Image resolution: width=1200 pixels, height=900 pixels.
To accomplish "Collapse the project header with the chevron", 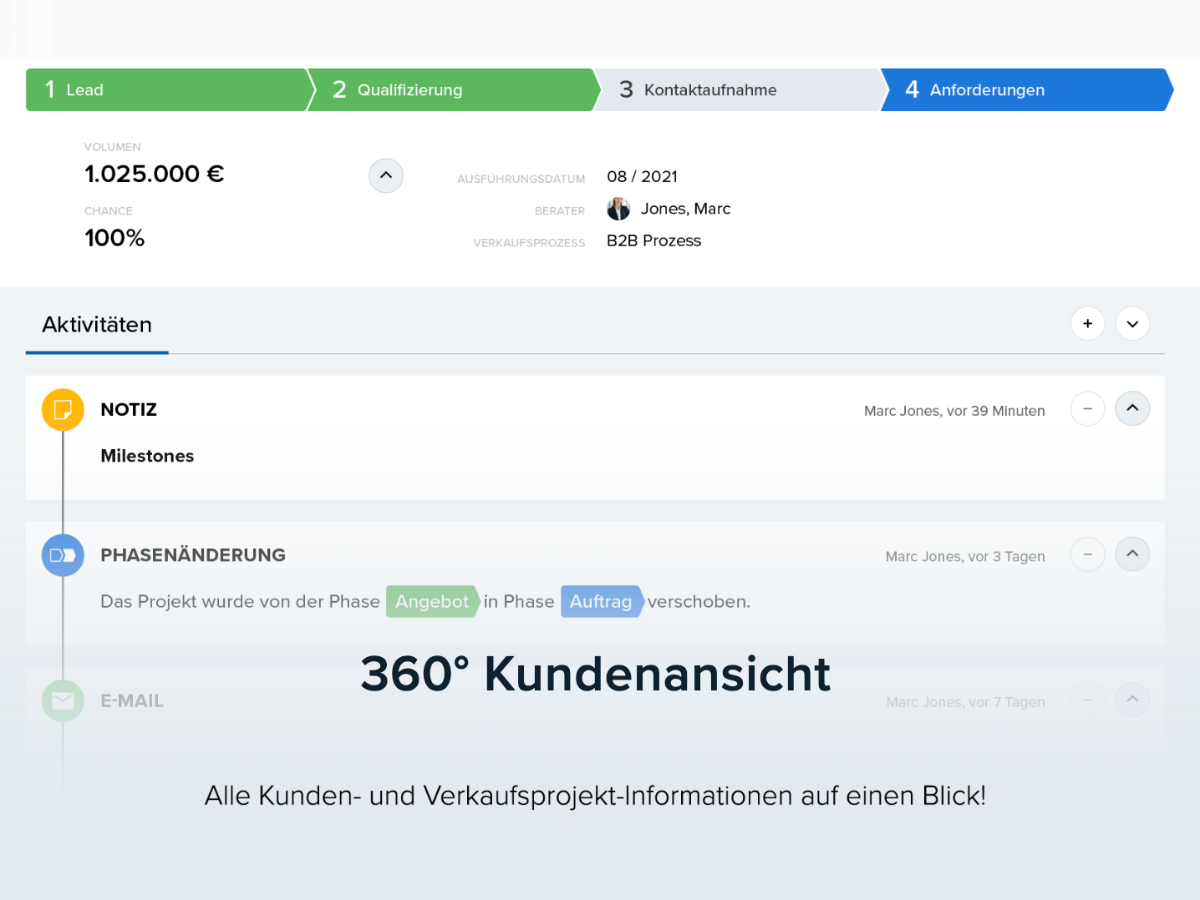I will point(386,175).
